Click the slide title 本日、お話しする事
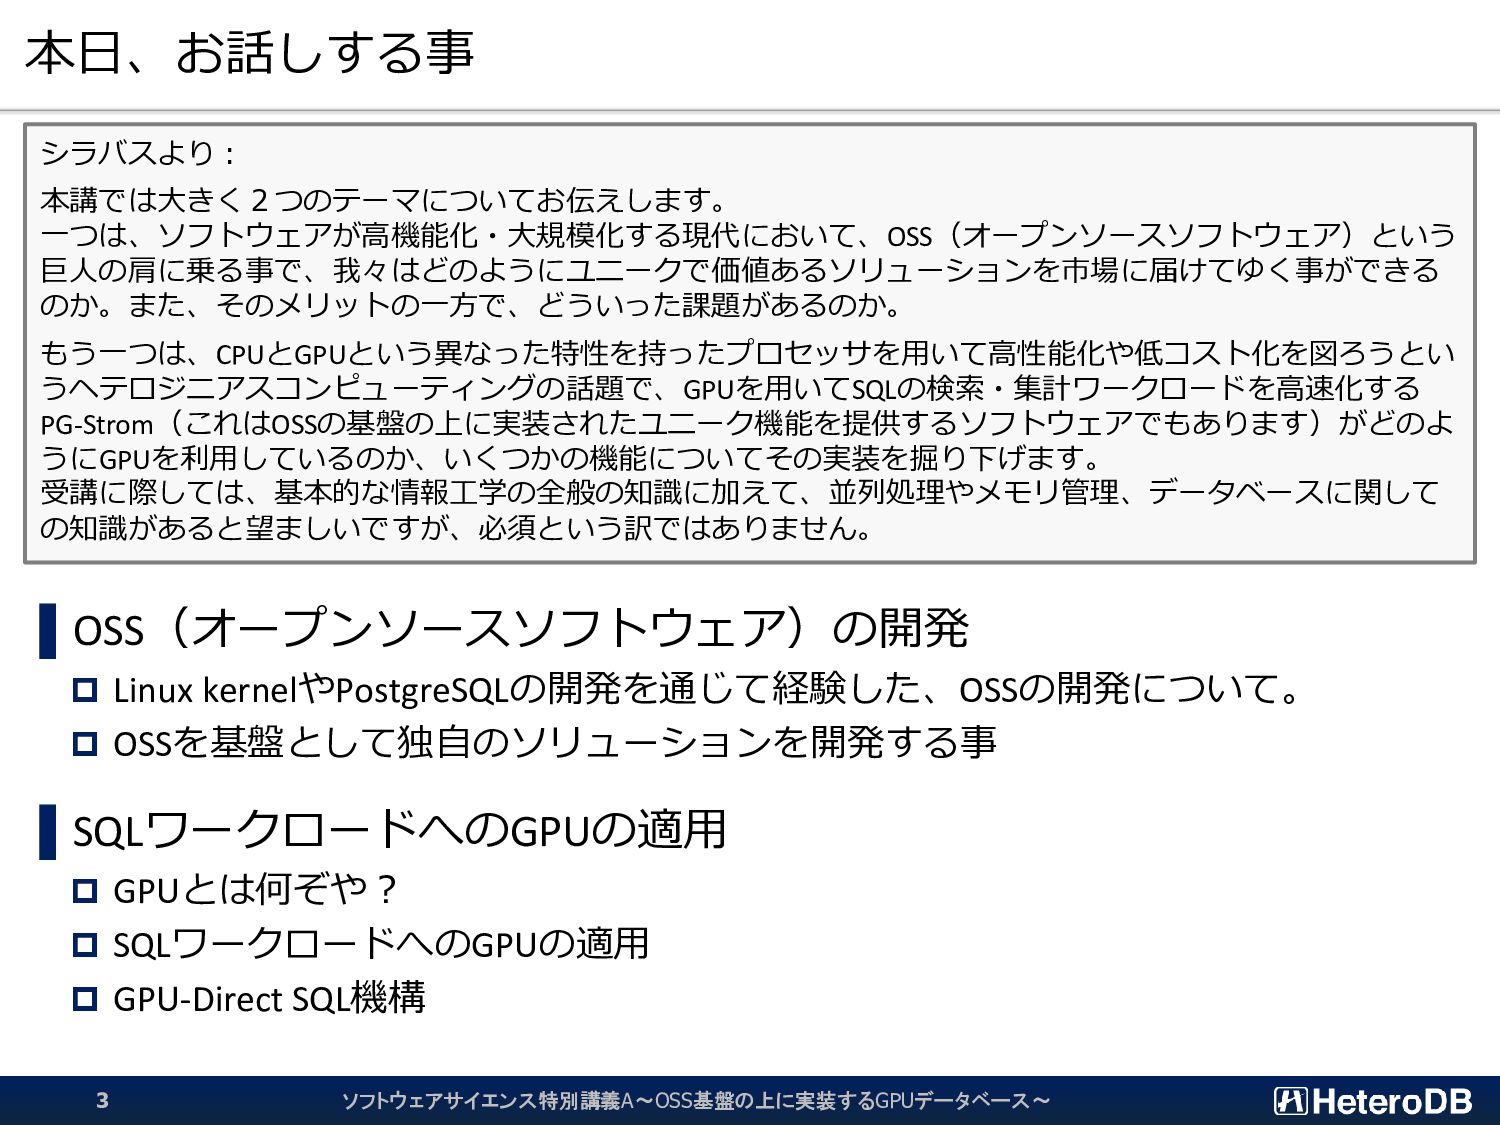The width and height of the screenshot is (1500, 1125). coord(249,53)
